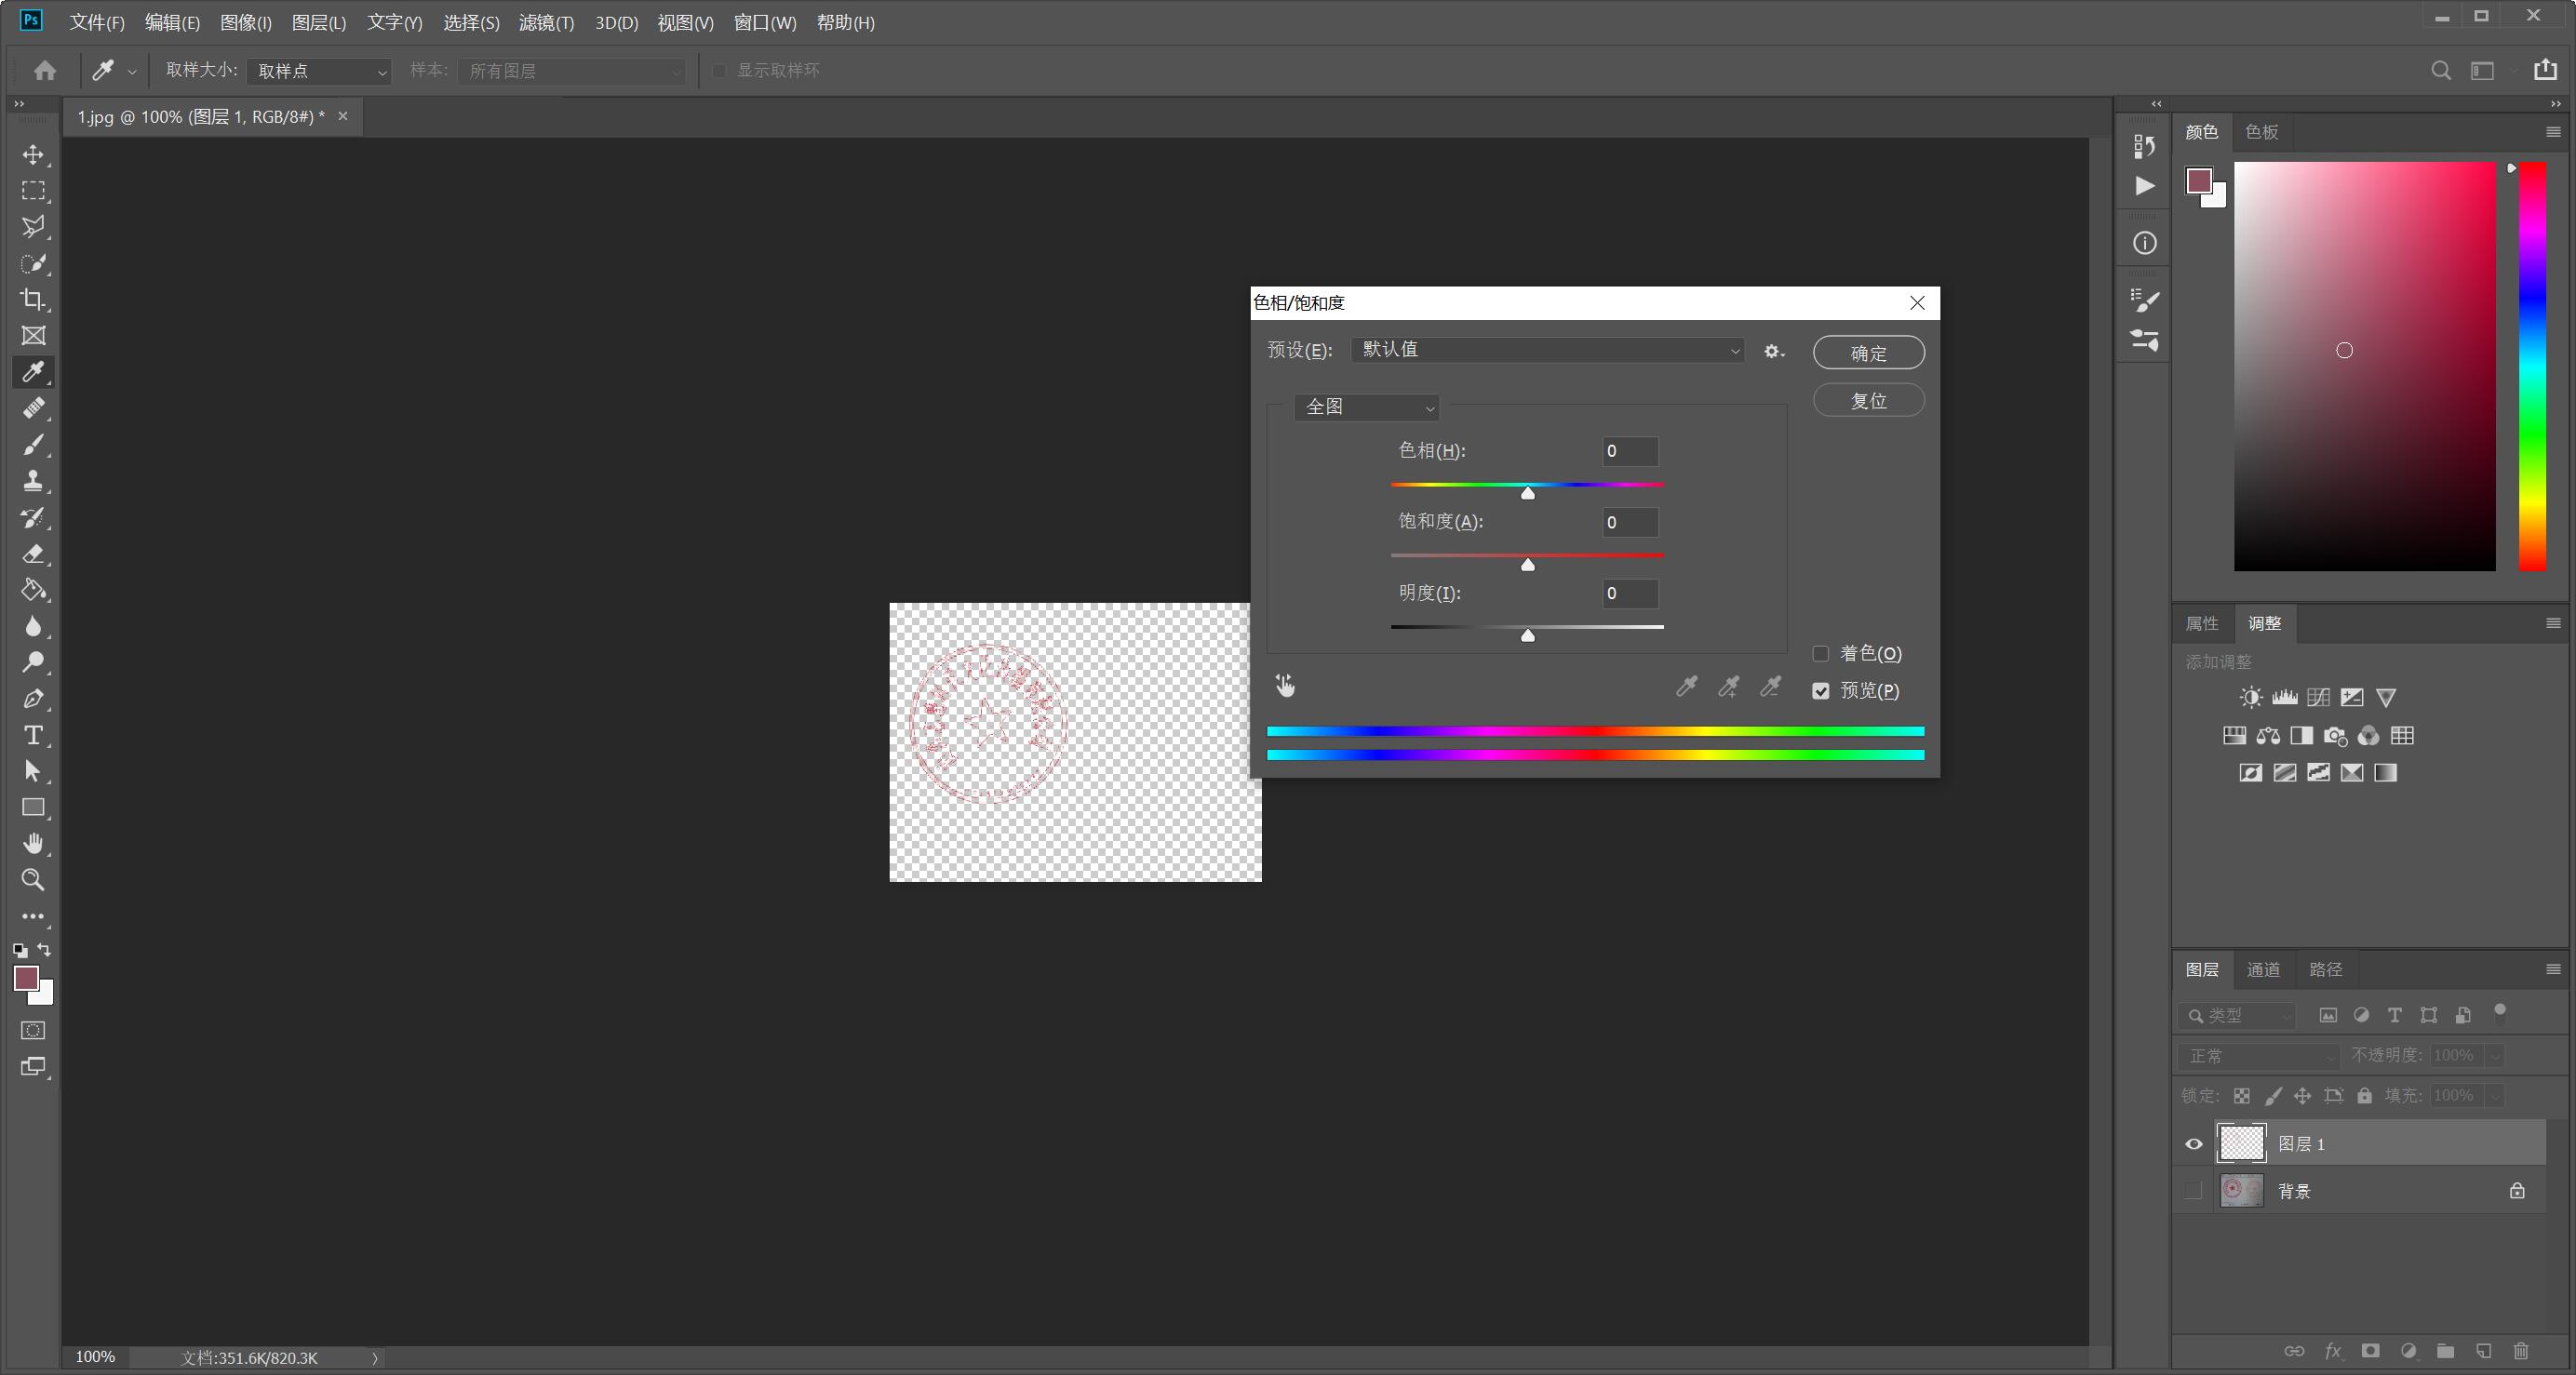Open the search icon at top right

click(2441, 70)
